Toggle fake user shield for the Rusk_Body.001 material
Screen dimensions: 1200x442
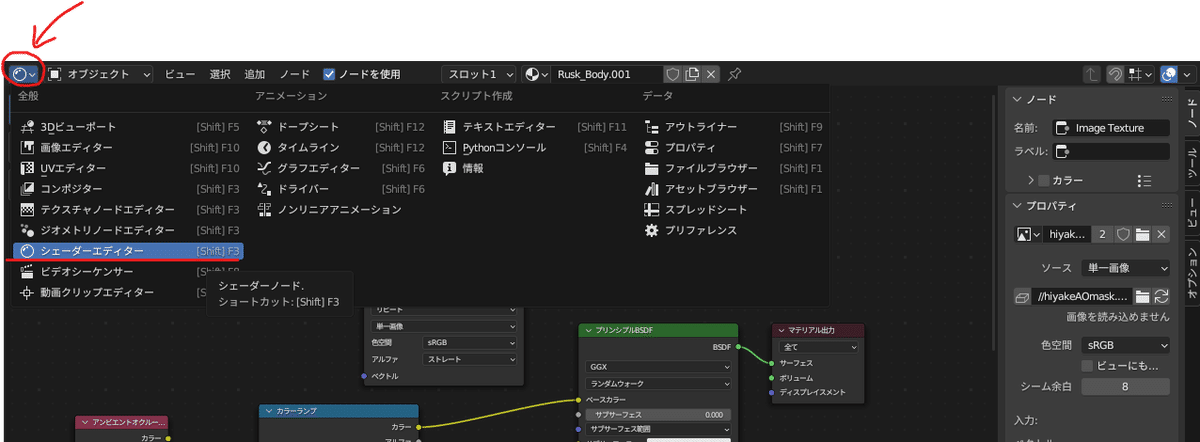click(x=673, y=74)
